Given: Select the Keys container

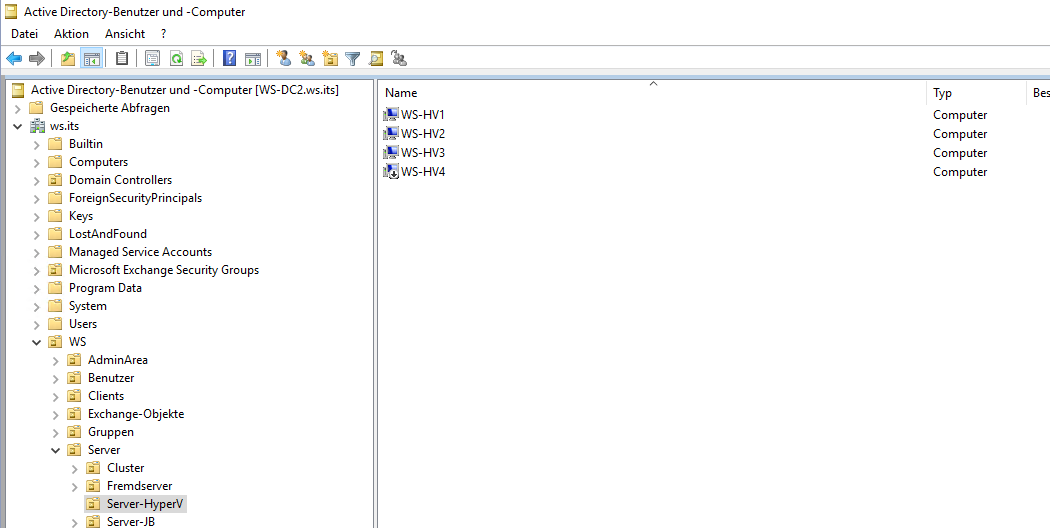Looking at the screenshot, I should tap(81, 216).
